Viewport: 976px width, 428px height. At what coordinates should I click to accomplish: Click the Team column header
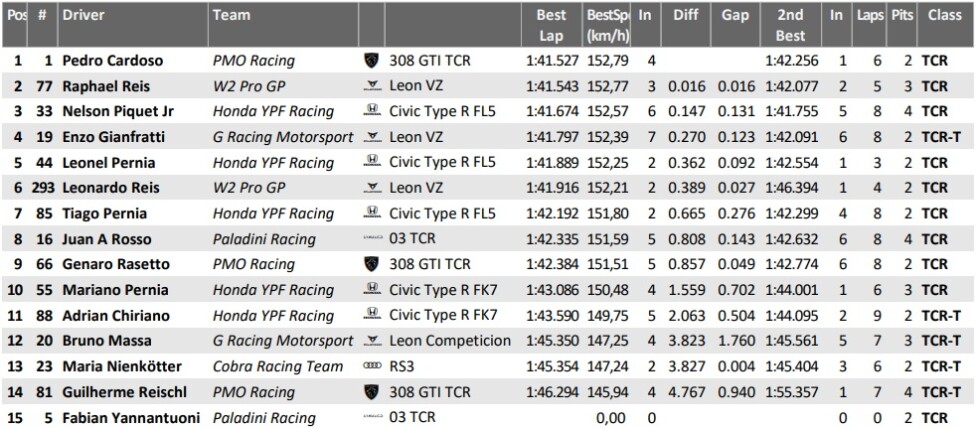(232, 16)
